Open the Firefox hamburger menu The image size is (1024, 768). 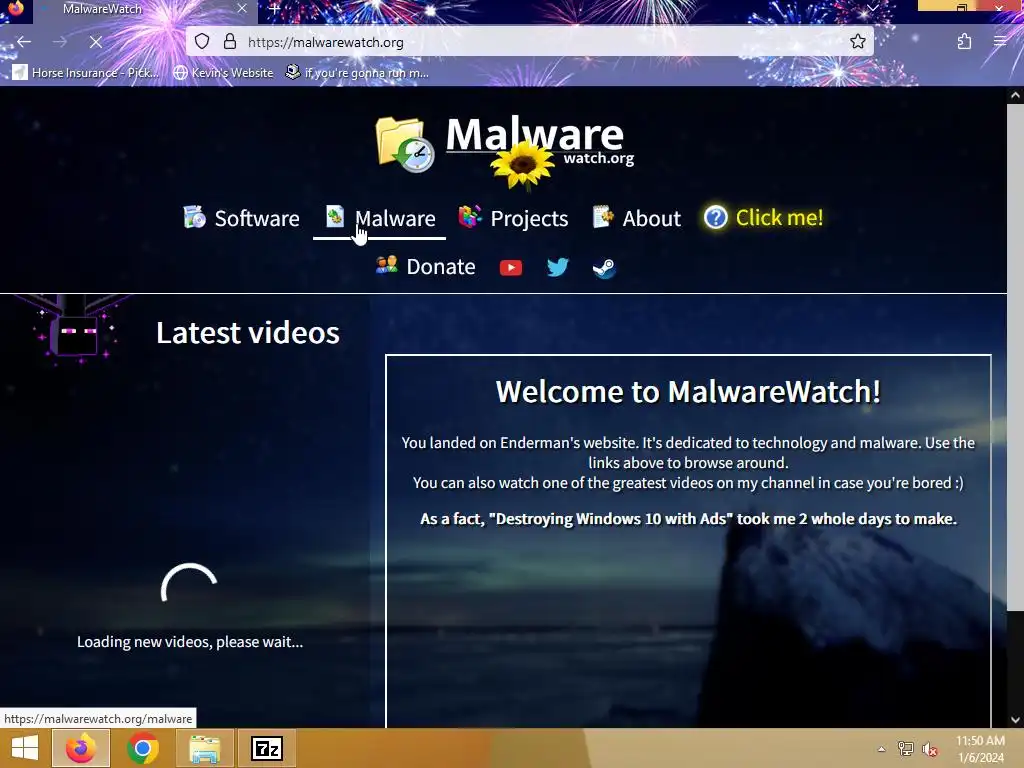point(1000,42)
